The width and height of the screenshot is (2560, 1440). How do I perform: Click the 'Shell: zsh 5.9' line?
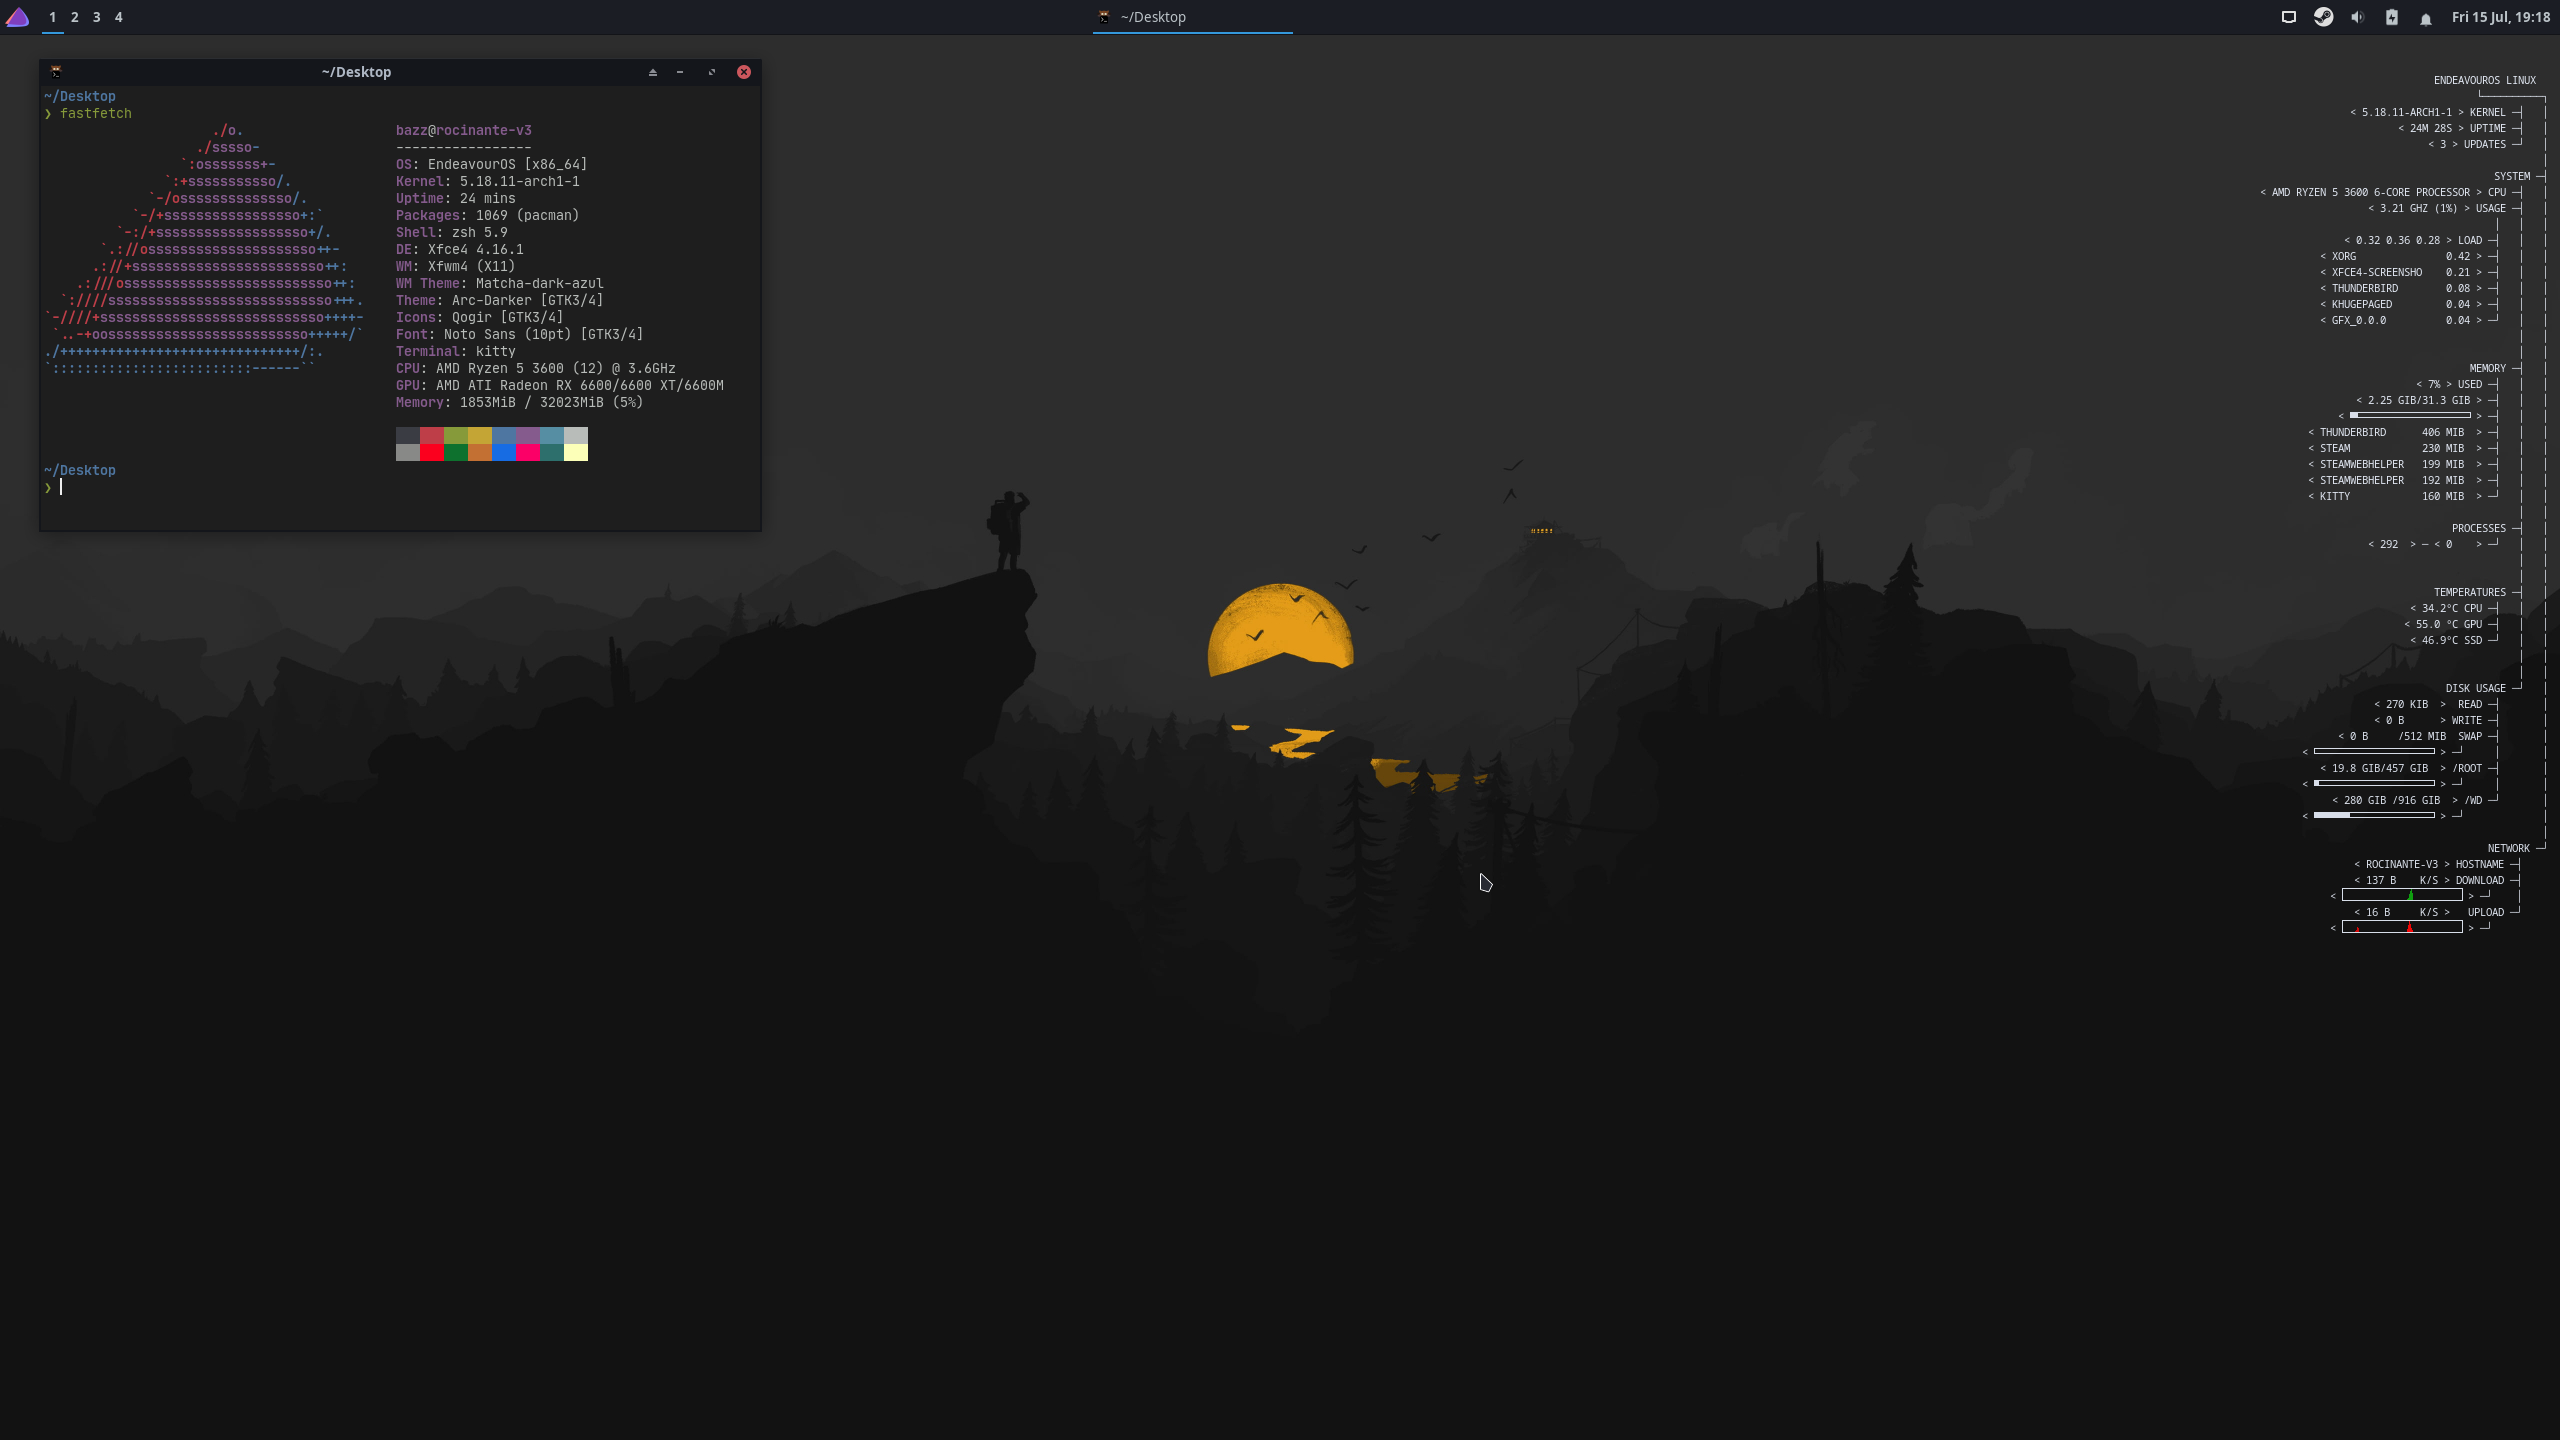452,232
